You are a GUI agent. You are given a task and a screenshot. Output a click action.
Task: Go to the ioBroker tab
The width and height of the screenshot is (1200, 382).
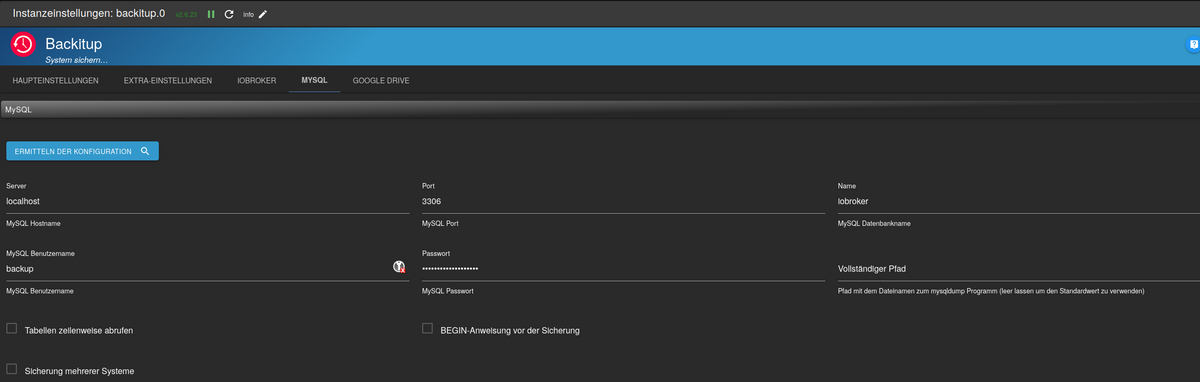point(256,80)
